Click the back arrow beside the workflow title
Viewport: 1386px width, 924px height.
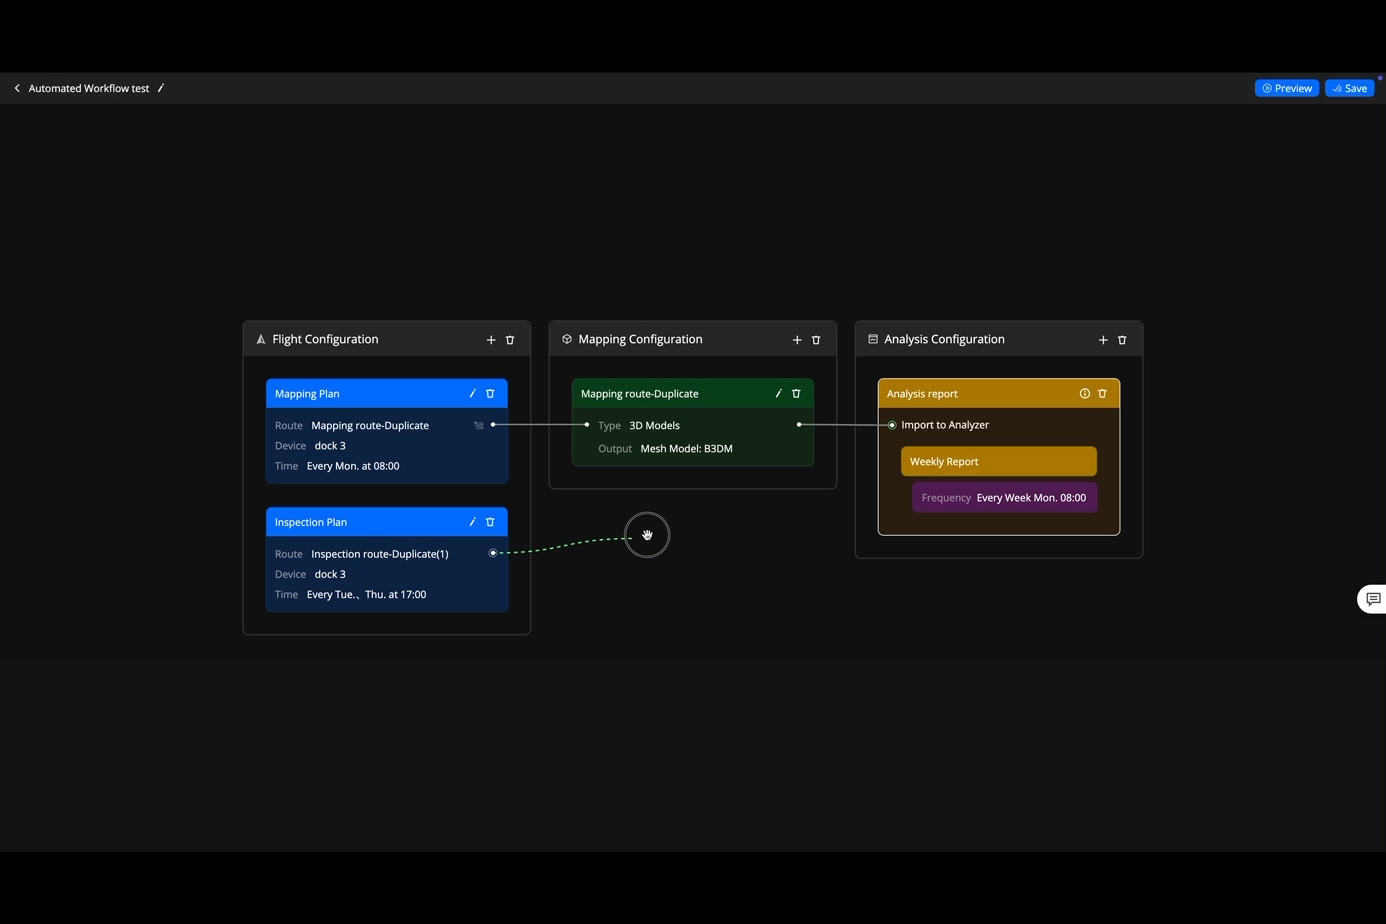17,88
